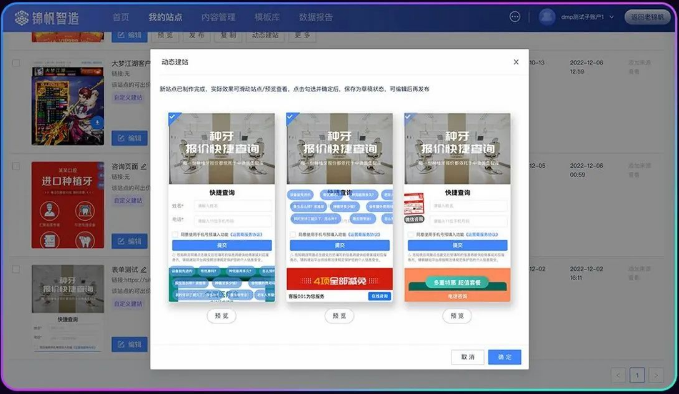Click 编辑 button for 大梦江湖 site
The height and width of the screenshot is (394, 679).
click(129, 138)
